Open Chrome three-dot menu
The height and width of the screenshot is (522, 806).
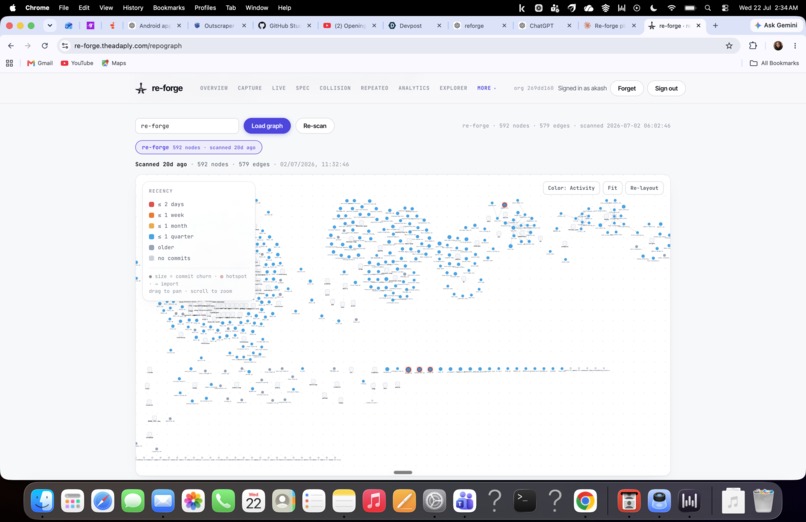pyautogui.click(x=795, y=46)
